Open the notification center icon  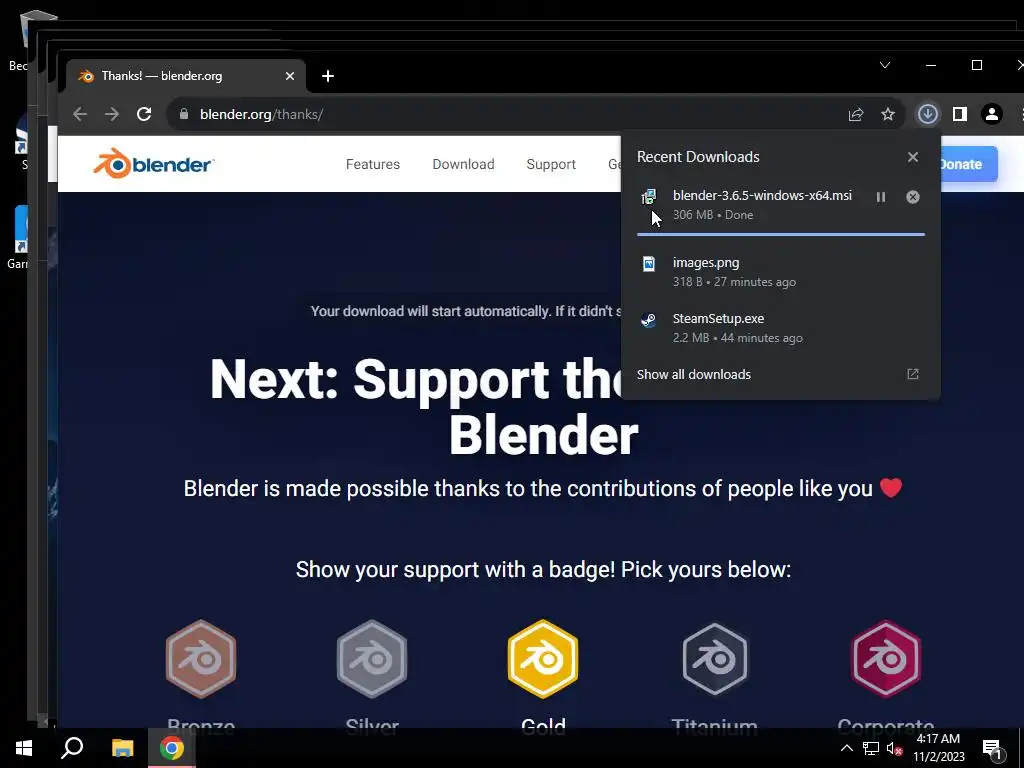pyautogui.click(x=993, y=749)
